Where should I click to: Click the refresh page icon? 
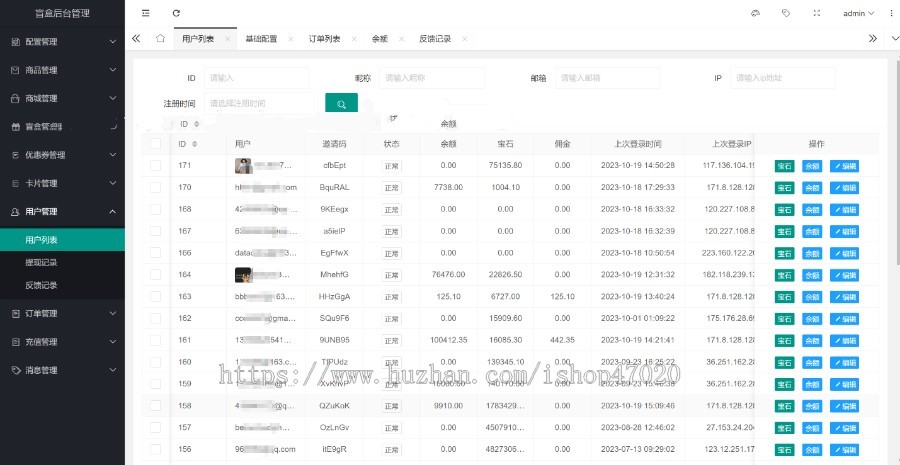[176, 13]
